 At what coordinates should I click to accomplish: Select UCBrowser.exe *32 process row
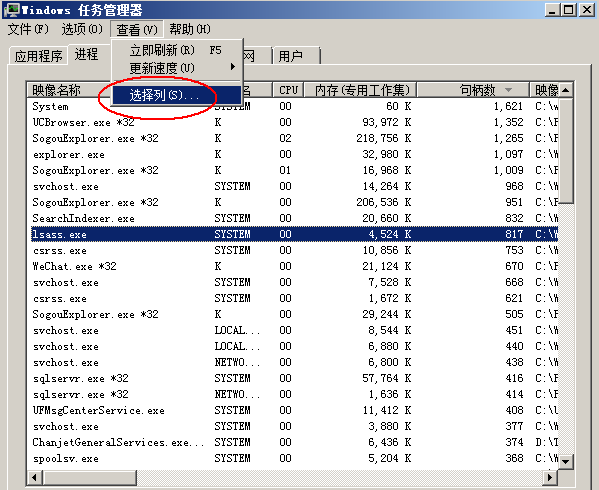click(x=294, y=122)
